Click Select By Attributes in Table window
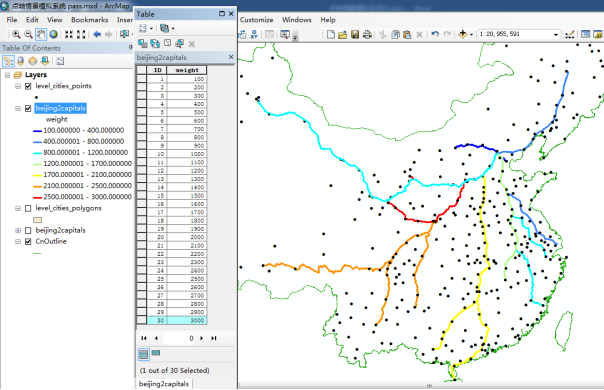This screenshot has width=604, height=390. click(x=143, y=44)
